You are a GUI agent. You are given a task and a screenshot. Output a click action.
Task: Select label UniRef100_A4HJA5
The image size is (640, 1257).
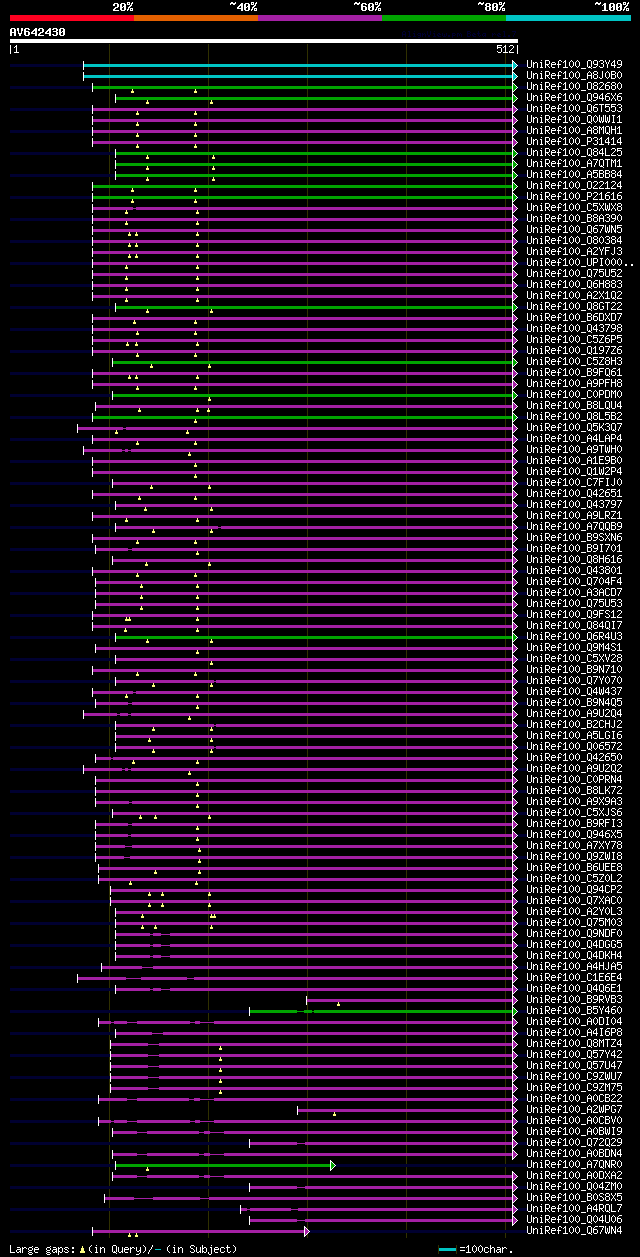tap(574, 967)
